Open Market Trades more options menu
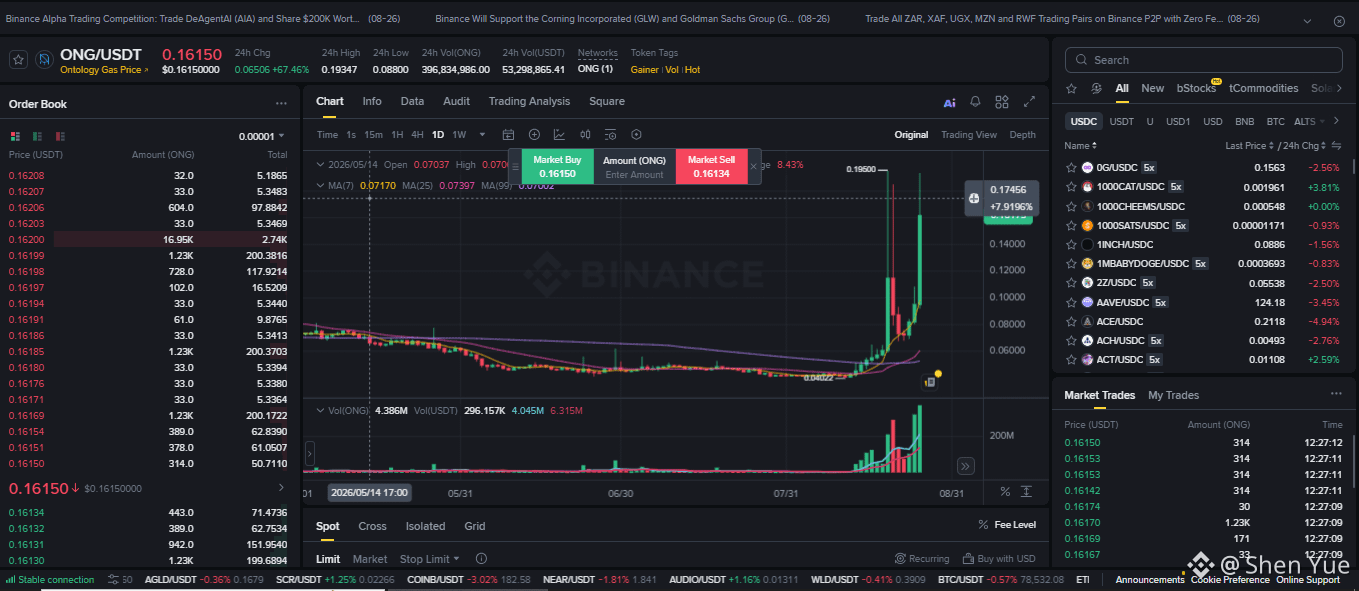 tap(1336, 394)
